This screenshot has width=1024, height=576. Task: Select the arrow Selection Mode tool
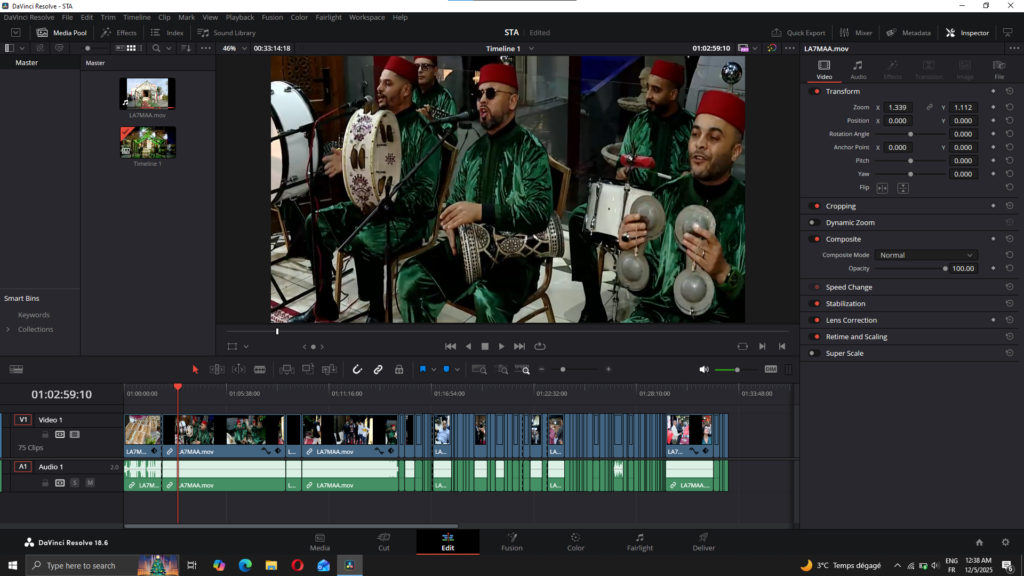pos(195,370)
